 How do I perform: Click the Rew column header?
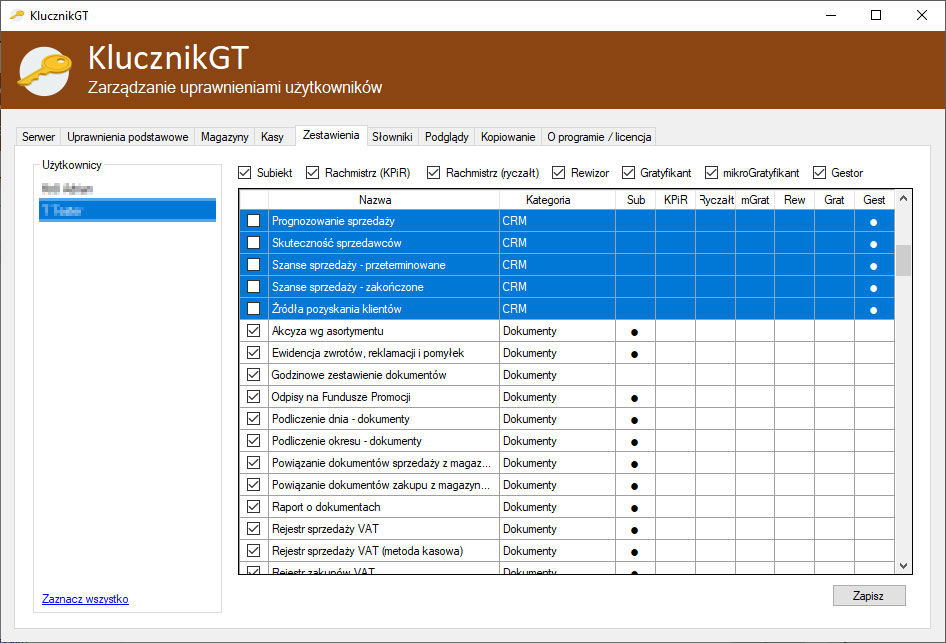[795, 200]
